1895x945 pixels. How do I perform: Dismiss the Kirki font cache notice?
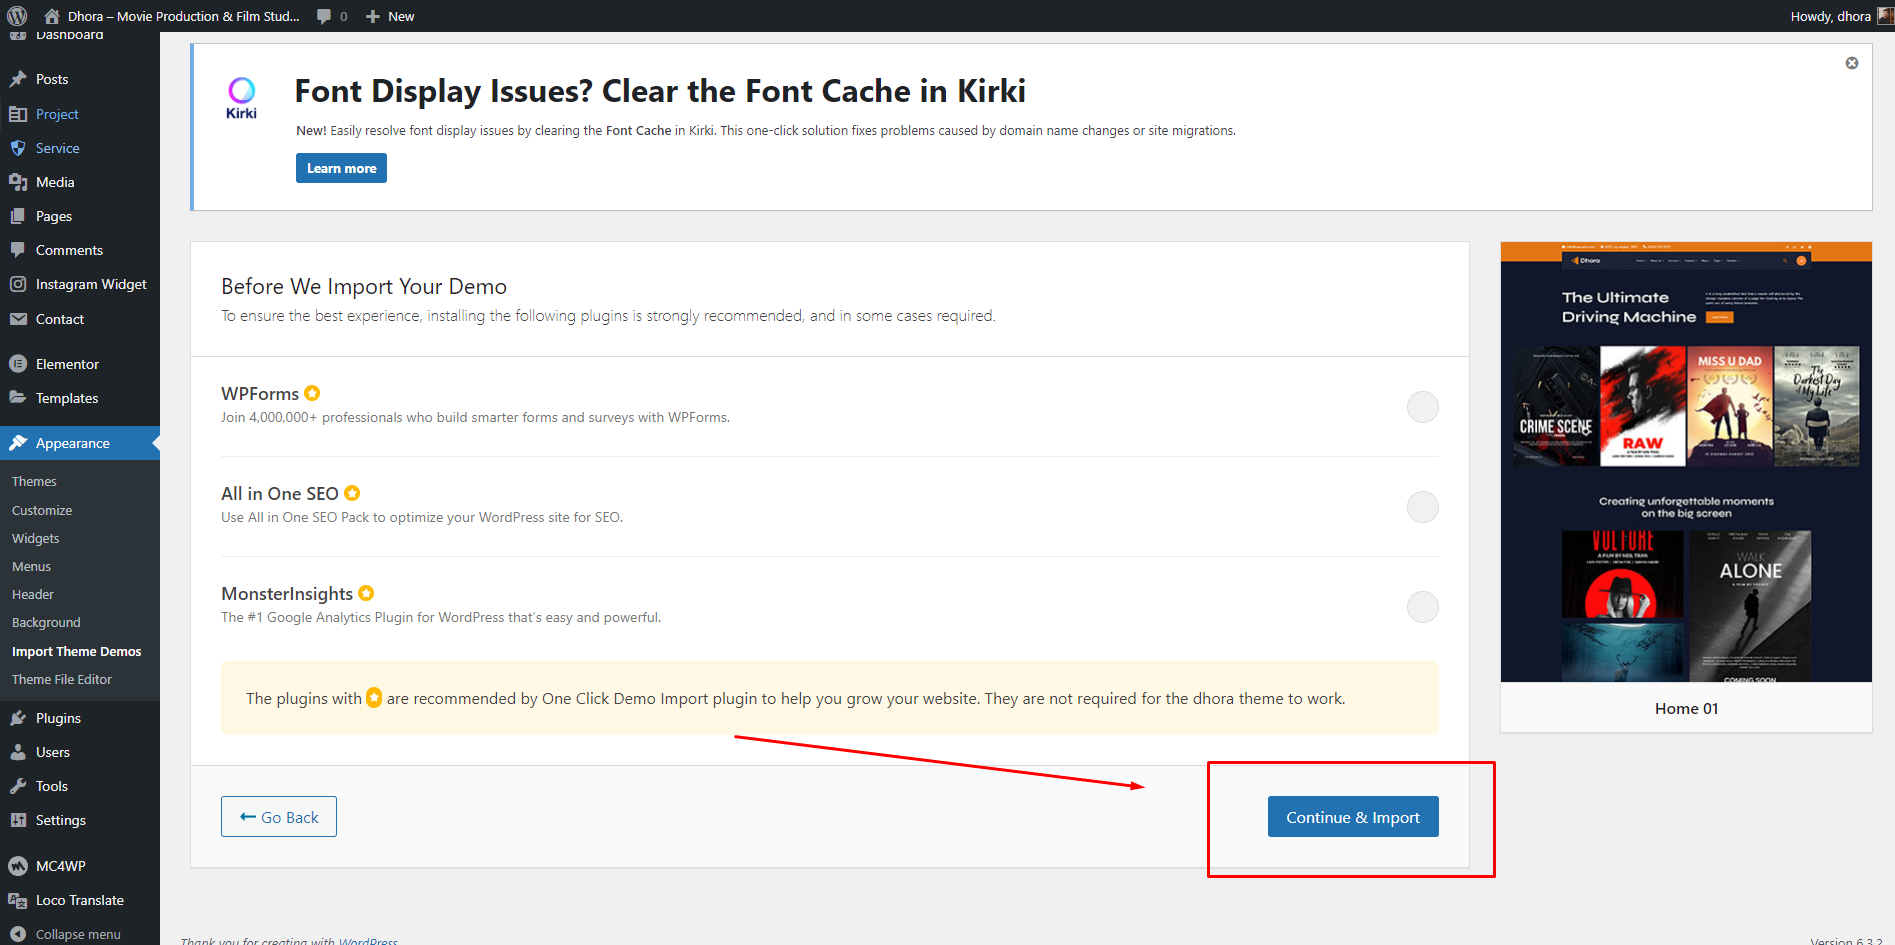point(1852,63)
